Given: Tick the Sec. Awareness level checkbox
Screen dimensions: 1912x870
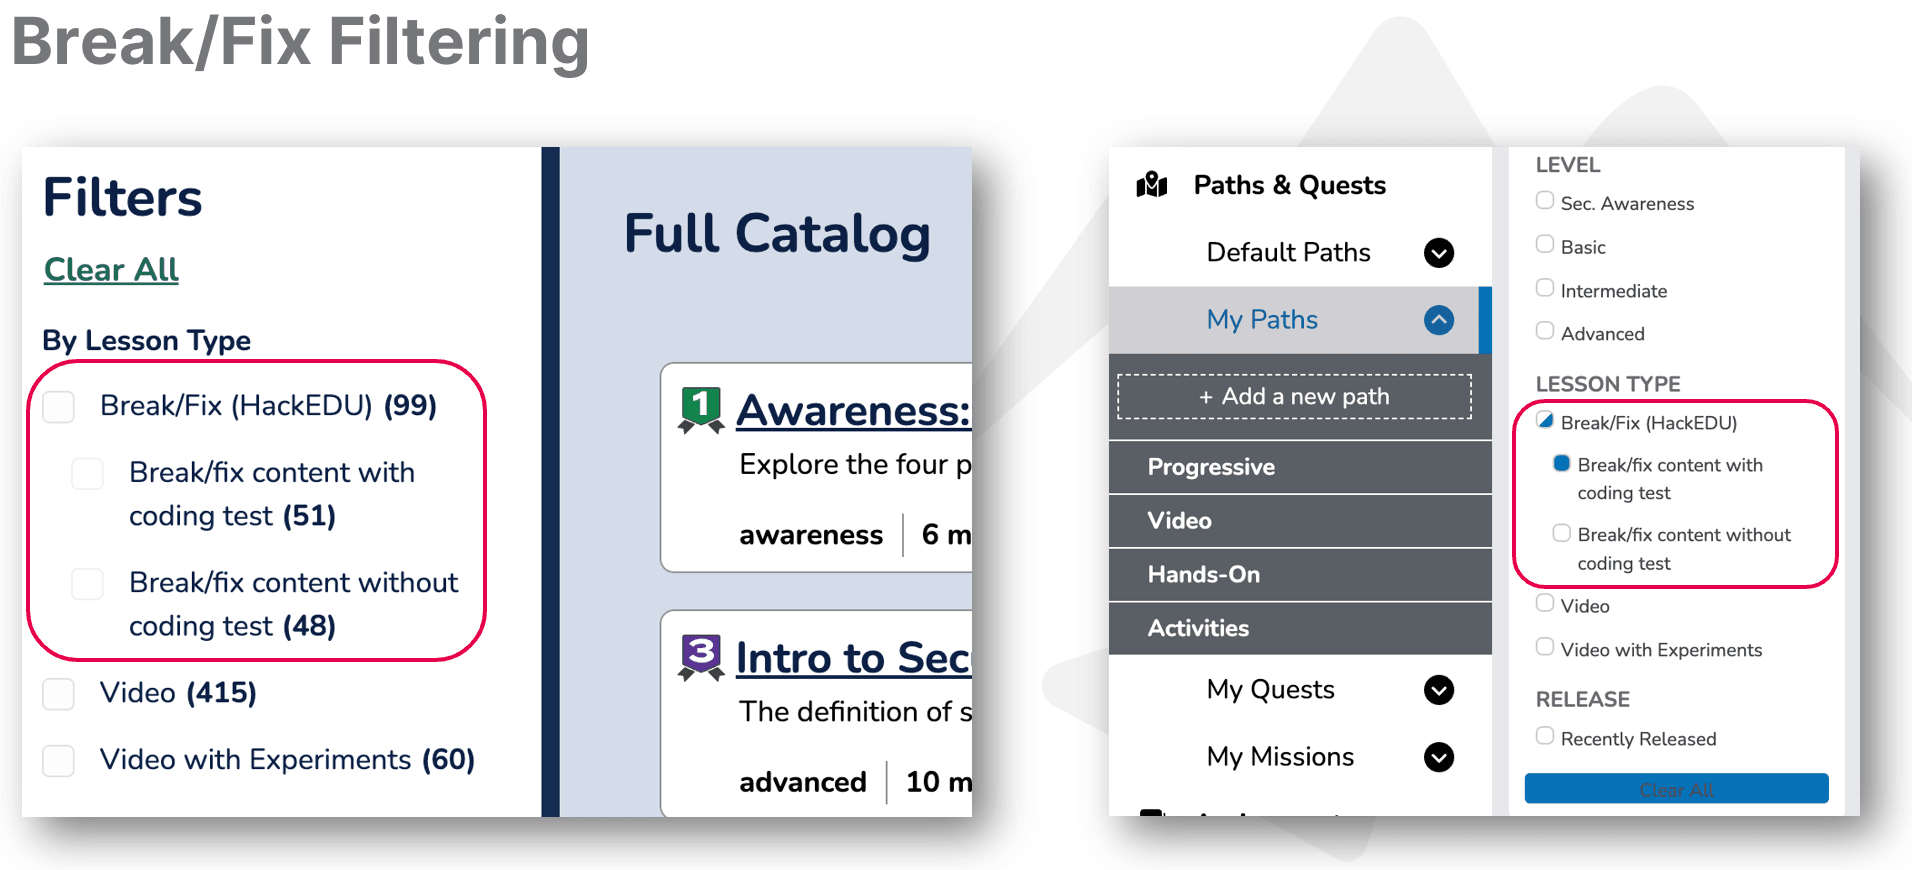Looking at the screenshot, I should (1545, 201).
